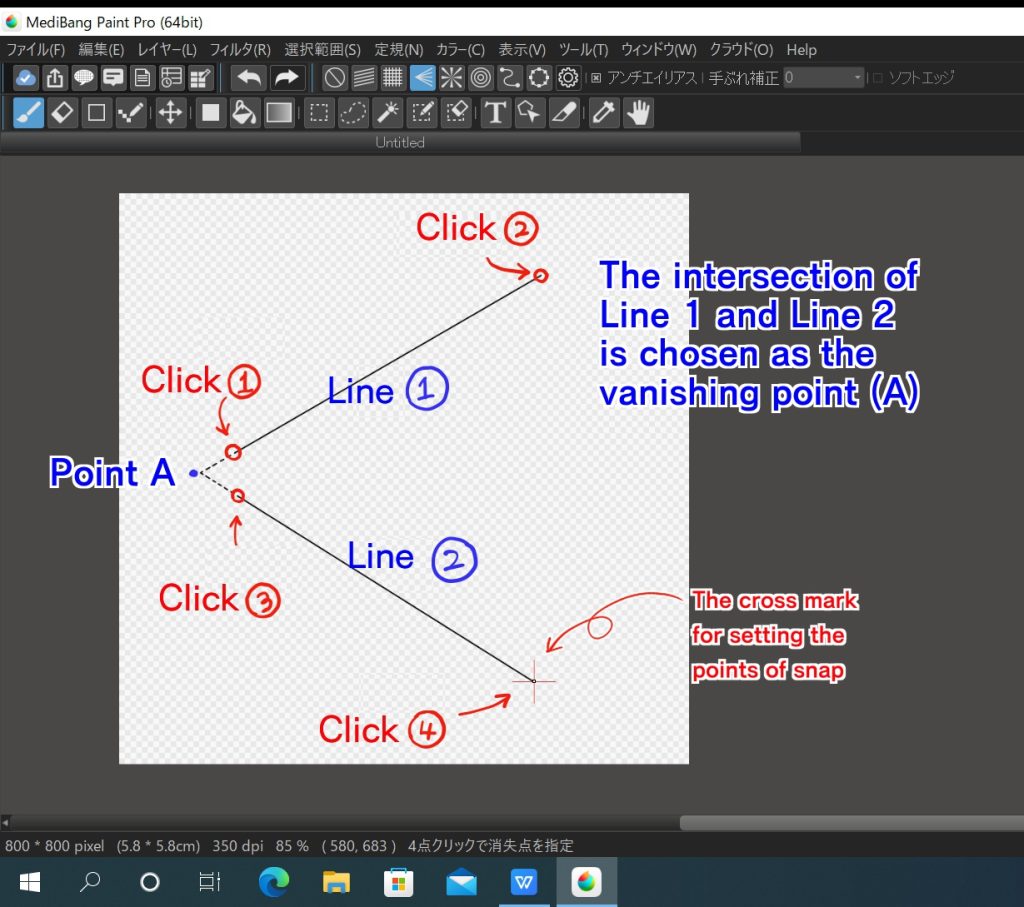Grab the Hand tool
Image resolution: width=1024 pixels, height=907 pixels.
pos(637,113)
